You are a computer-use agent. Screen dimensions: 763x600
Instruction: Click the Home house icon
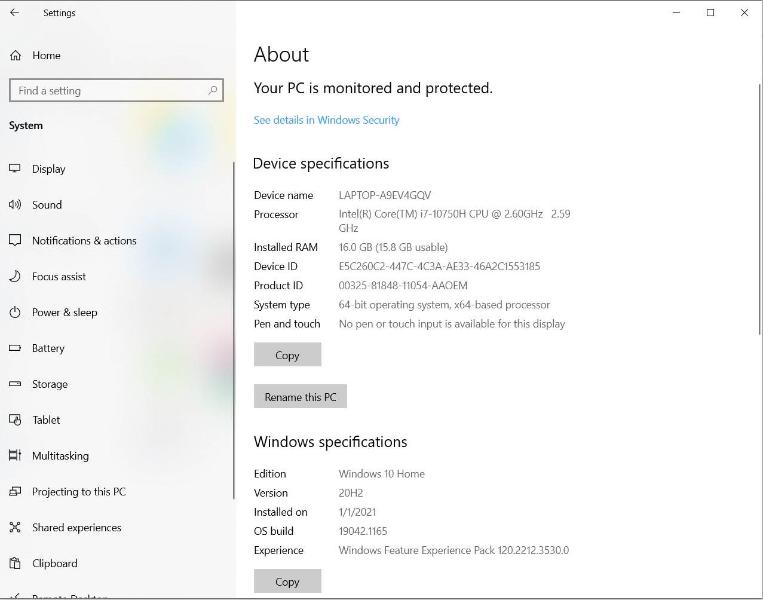point(16,55)
